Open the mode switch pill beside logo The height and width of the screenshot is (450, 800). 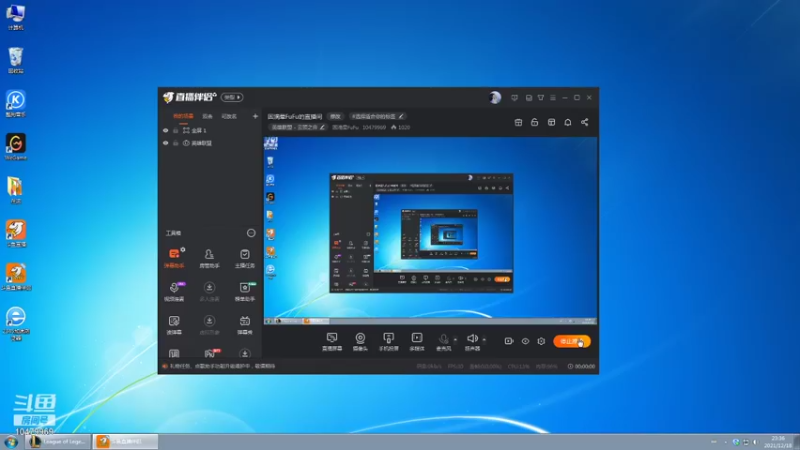click(232, 97)
